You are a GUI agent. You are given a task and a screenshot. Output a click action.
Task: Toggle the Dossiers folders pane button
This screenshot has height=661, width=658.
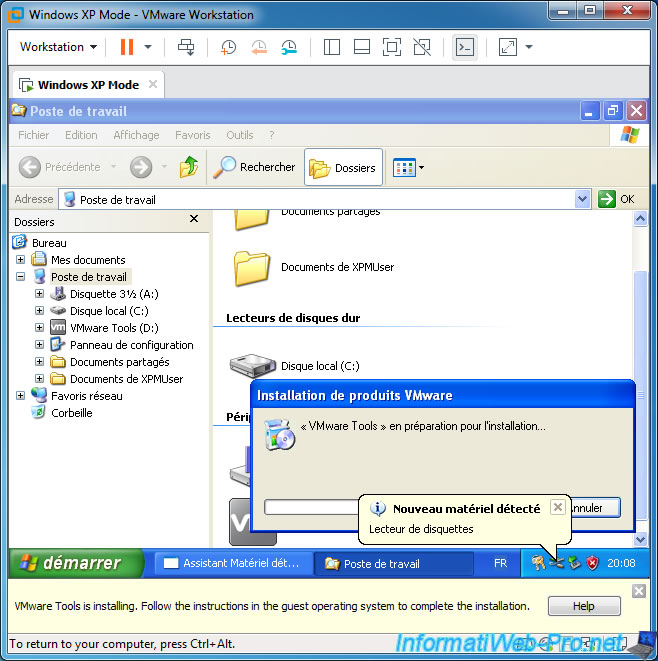tap(343, 167)
